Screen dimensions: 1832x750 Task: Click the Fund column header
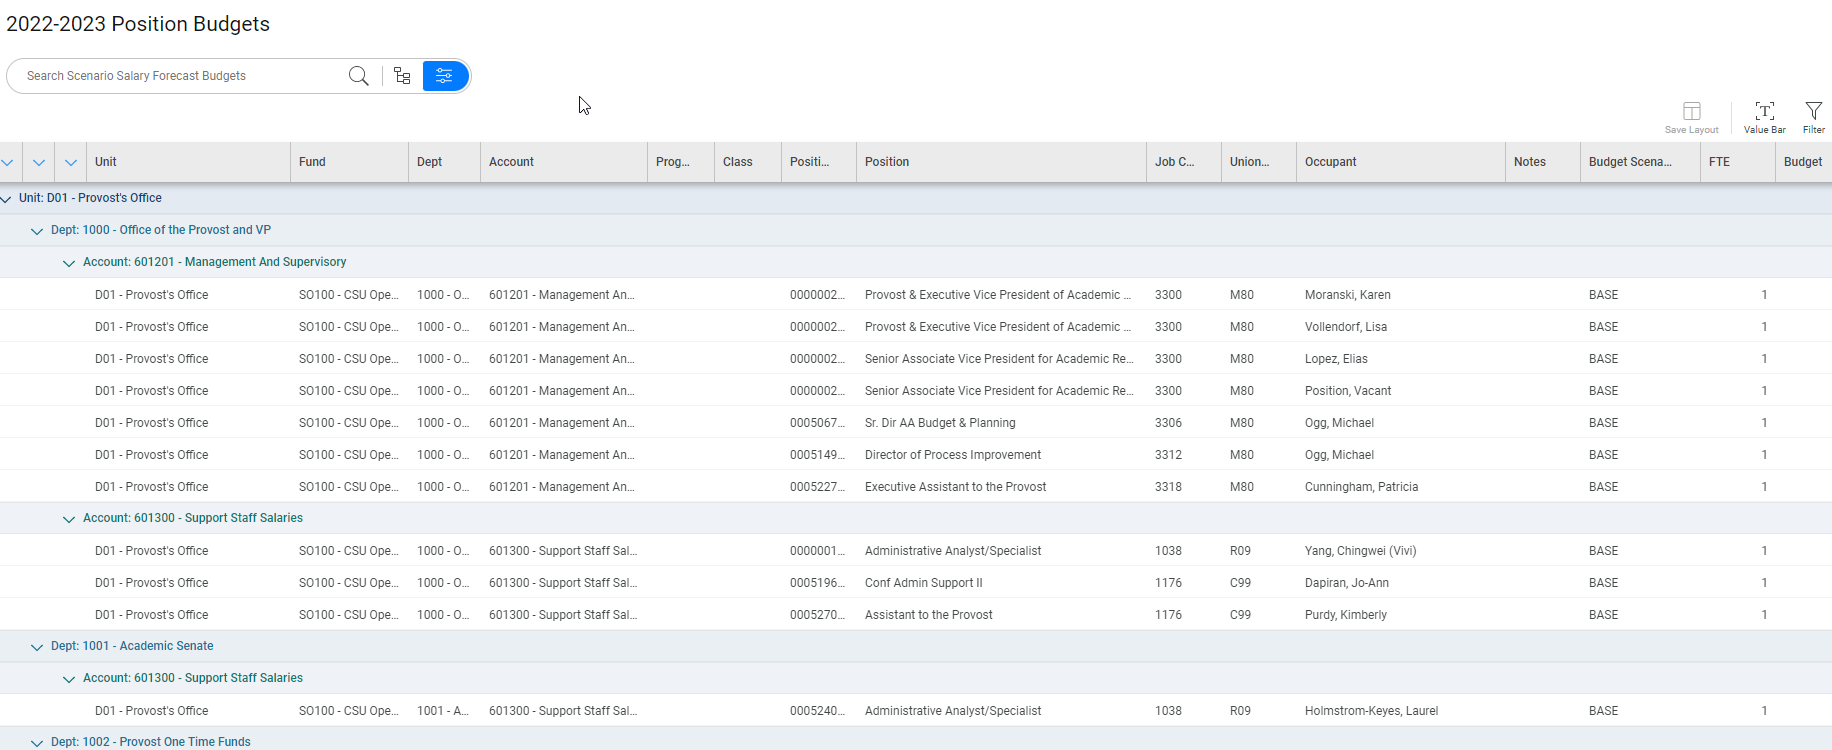tap(312, 162)
